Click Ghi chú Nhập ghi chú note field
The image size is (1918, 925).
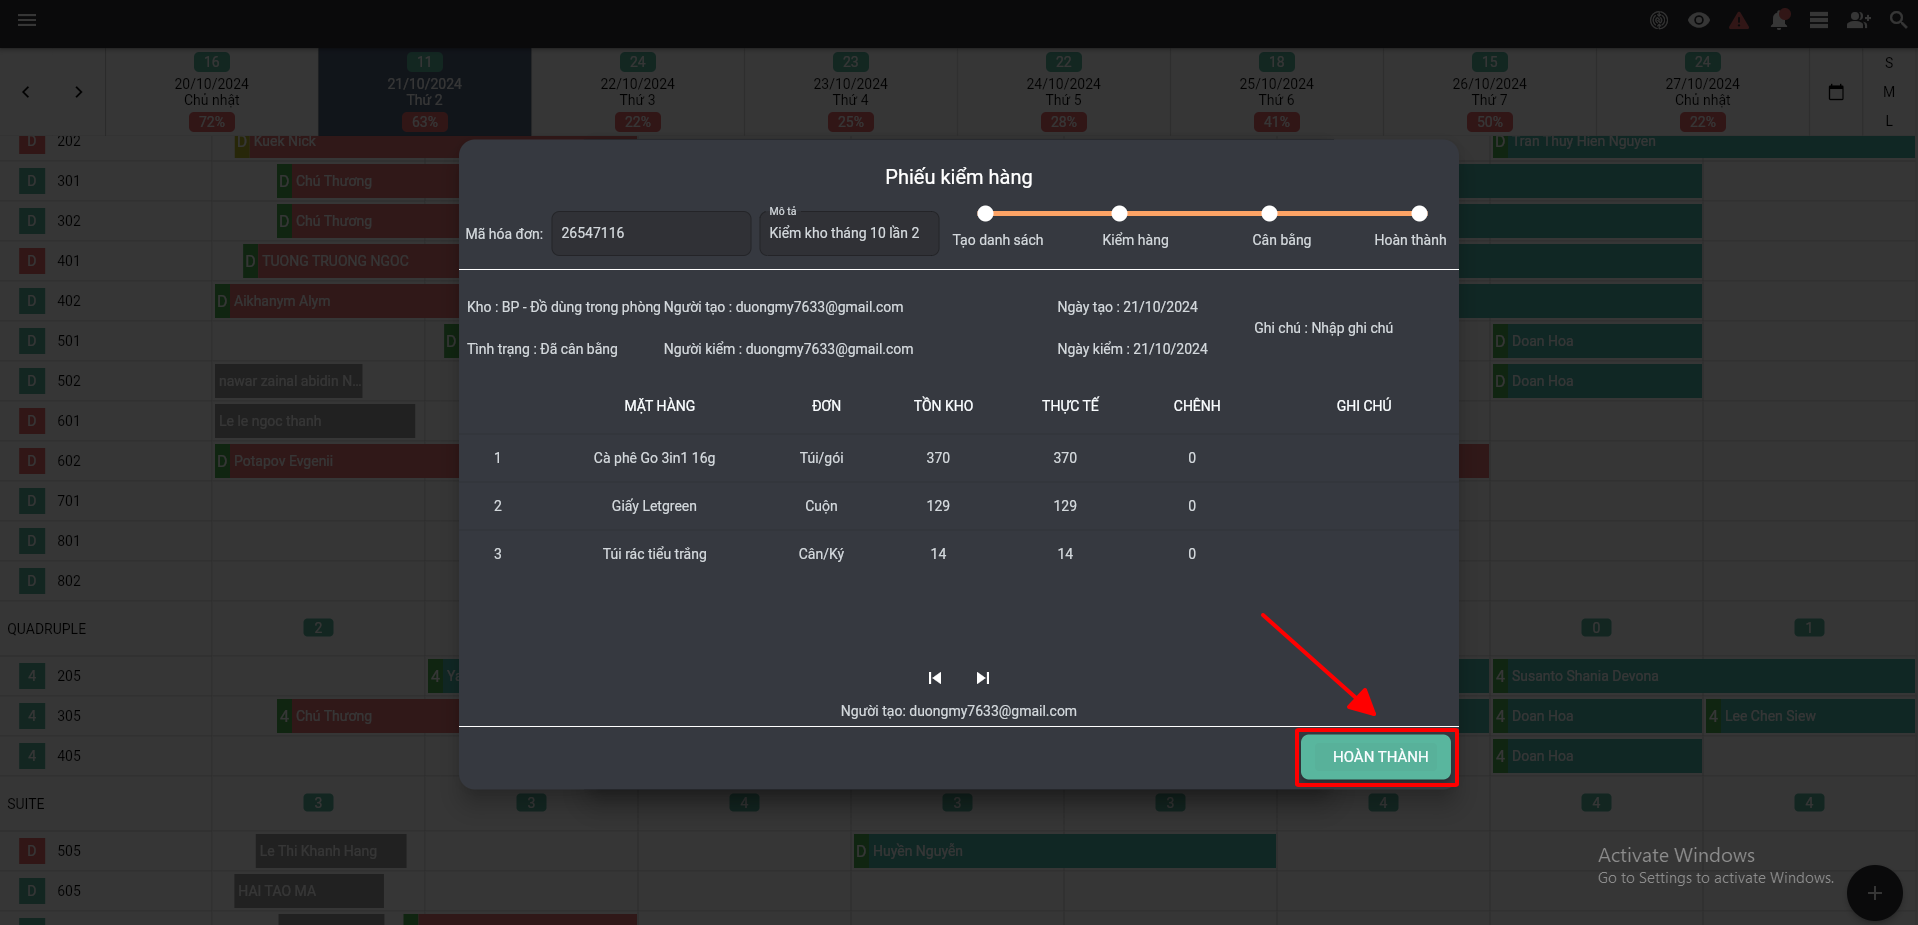click(x=1323, y=328)
